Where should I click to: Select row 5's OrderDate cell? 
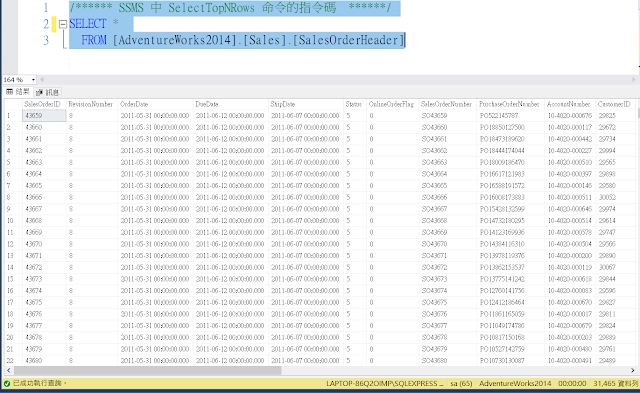[x=155, y=162]
